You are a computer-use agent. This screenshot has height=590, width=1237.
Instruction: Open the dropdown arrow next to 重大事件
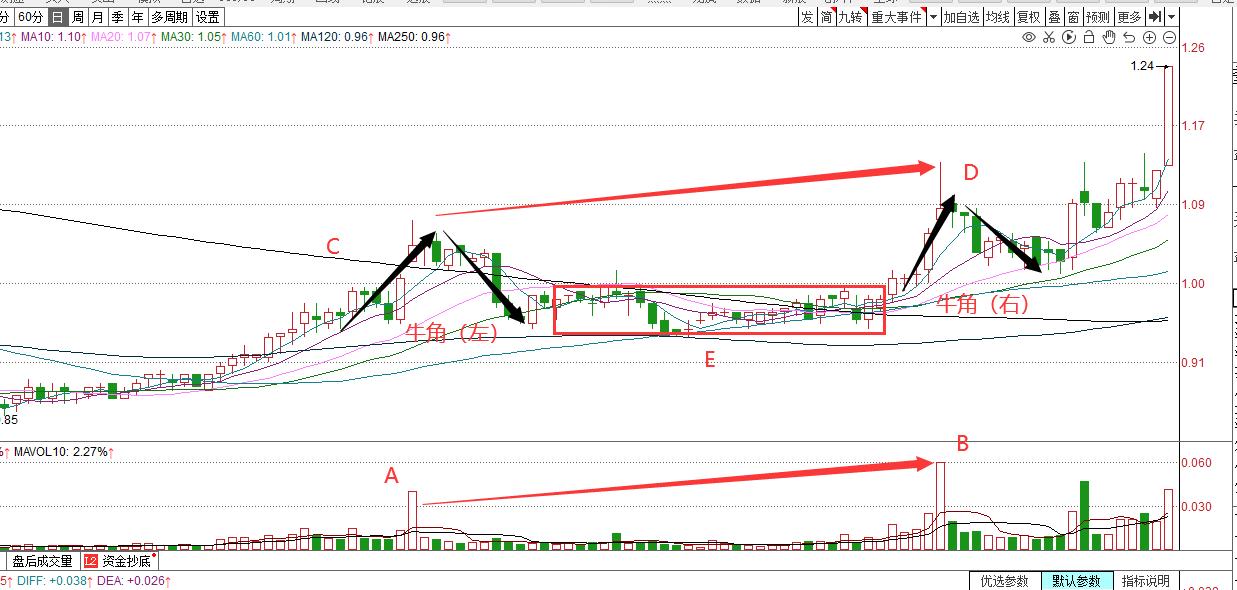point(933,17)
